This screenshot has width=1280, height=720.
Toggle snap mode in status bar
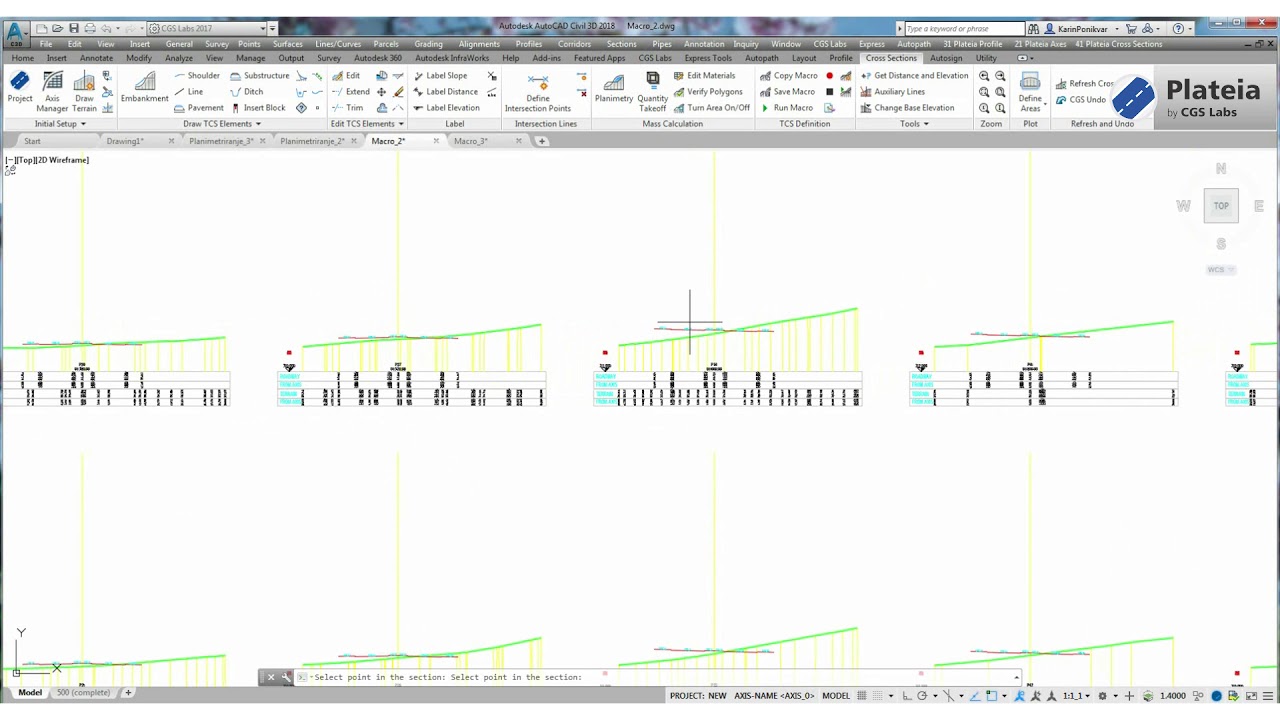(877, 696)
